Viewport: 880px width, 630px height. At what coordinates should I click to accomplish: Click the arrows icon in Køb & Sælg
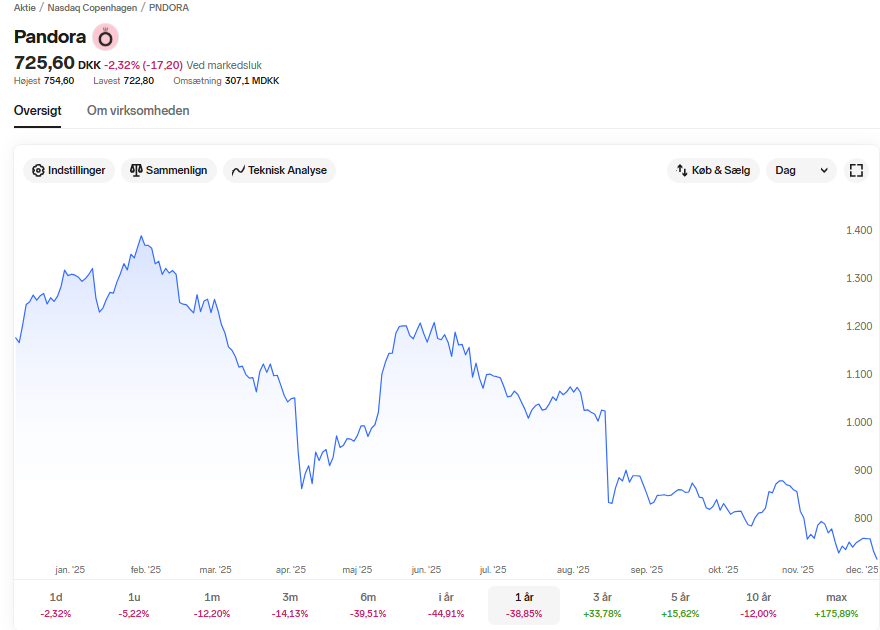(682, 170)
